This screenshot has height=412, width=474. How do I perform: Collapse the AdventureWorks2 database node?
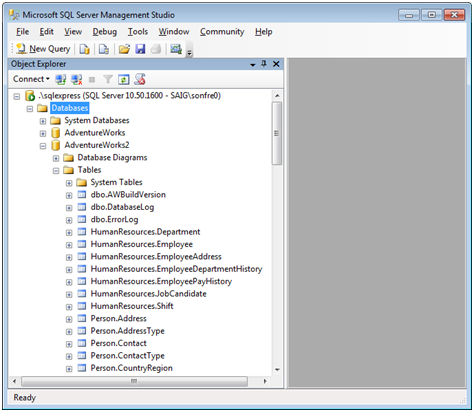tap(43, 146)
